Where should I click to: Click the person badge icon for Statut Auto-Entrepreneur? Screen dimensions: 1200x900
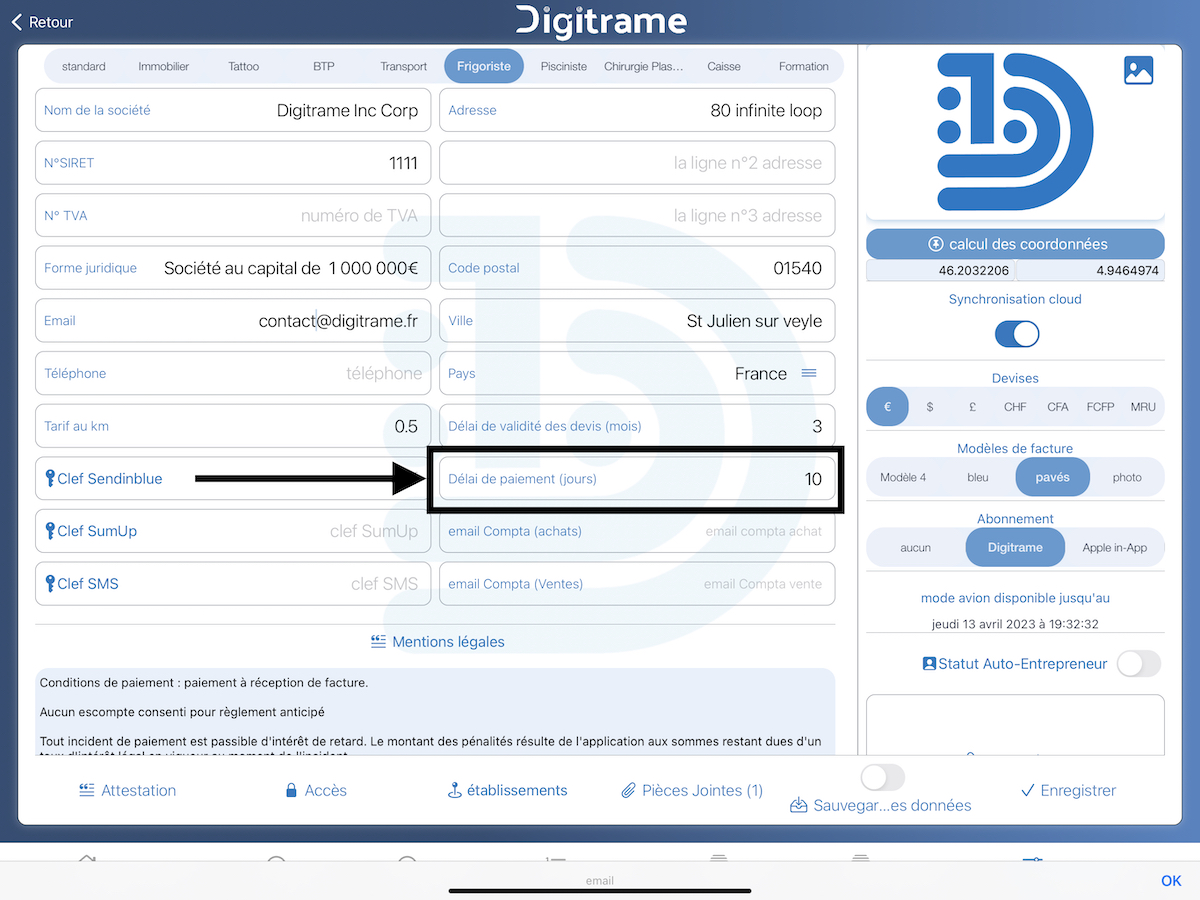[x=929, y=664]
